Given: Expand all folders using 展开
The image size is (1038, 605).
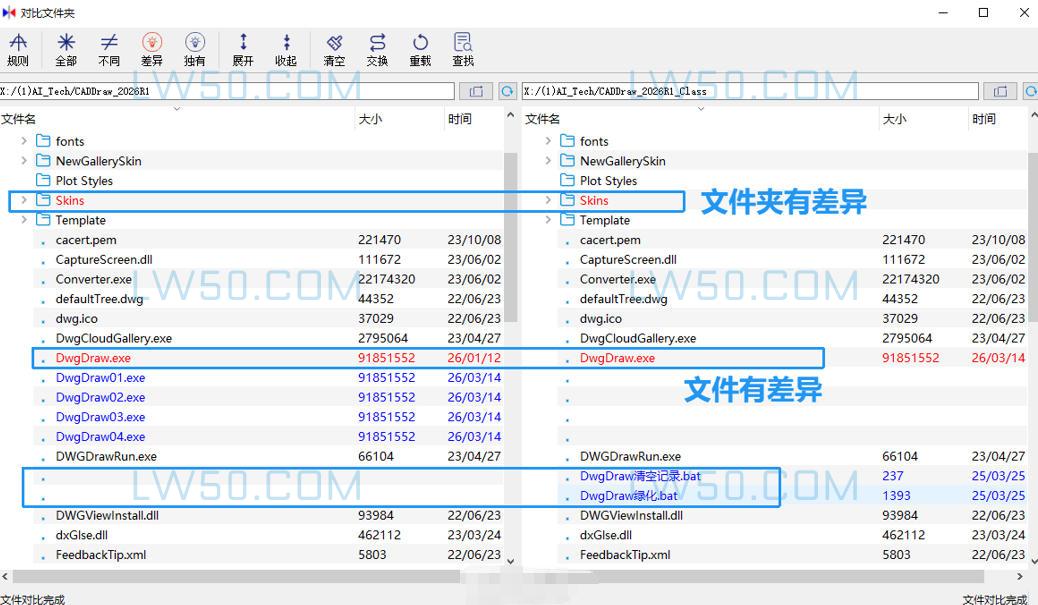Looking at the screenshot, I should [x=242, y=47].
